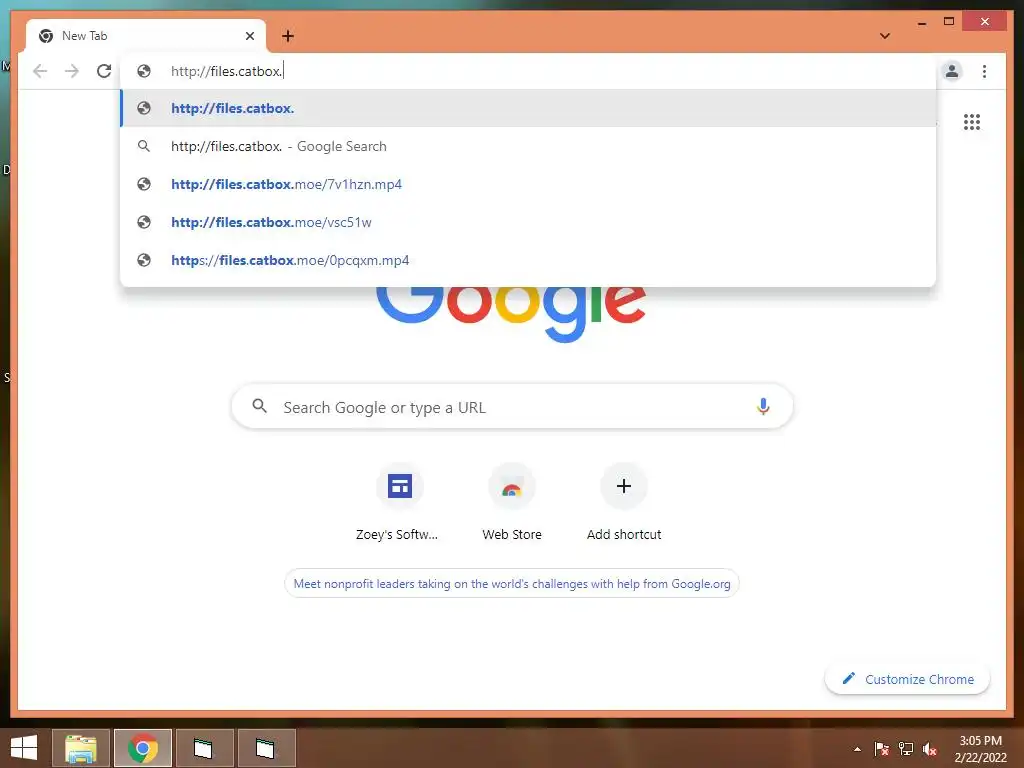Open the first green window taskbar icon
Viewport: 1024px width, 768px height.
[x=204, y=748]
